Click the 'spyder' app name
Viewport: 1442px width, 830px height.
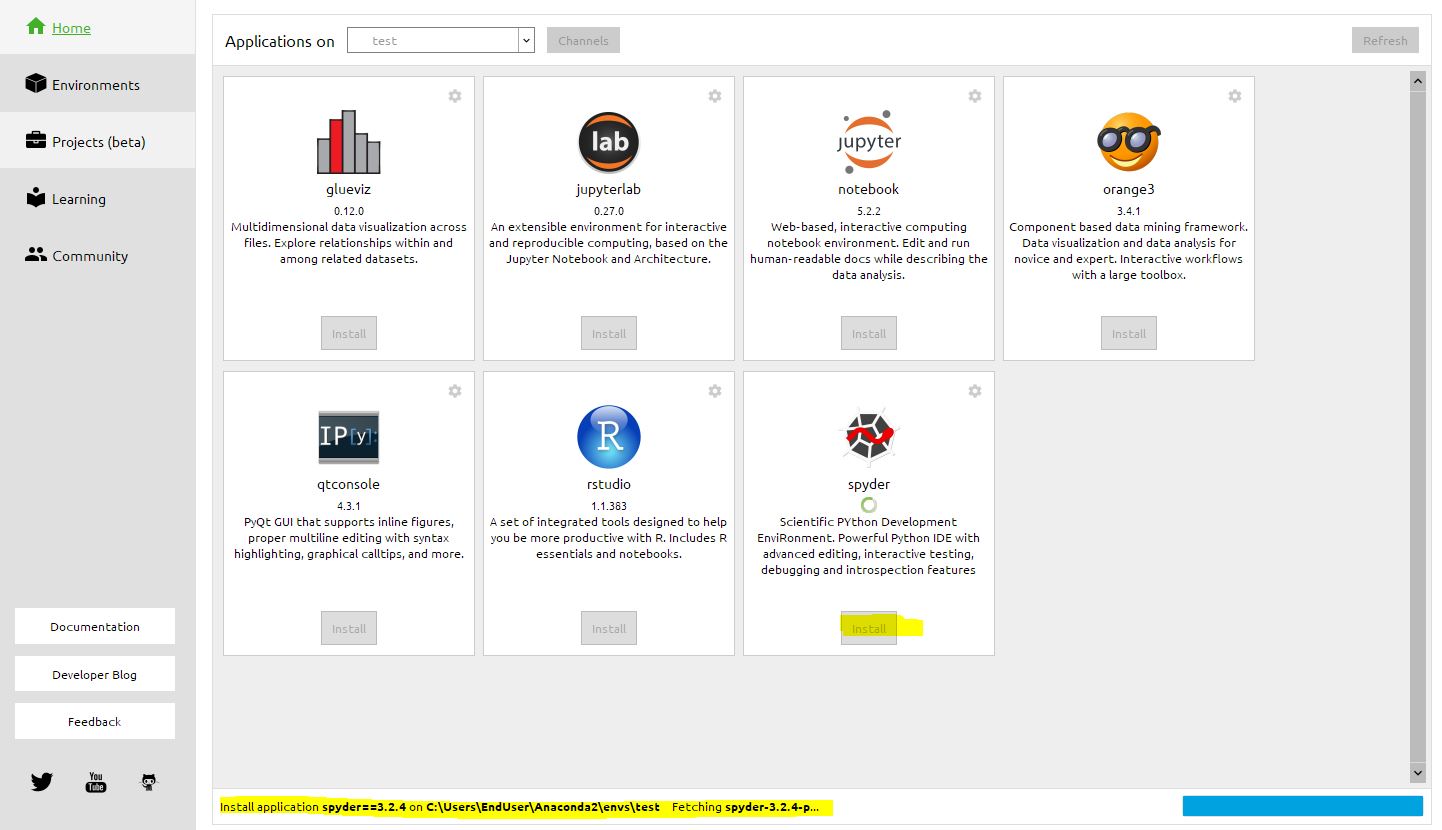tap(869, 484)
